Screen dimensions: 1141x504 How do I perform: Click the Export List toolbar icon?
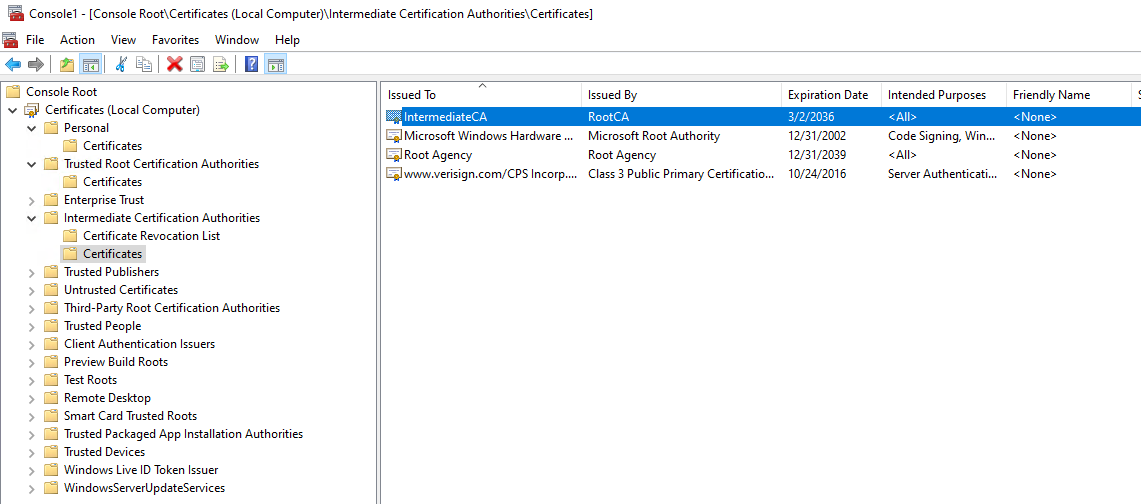[x=221, y=65]
